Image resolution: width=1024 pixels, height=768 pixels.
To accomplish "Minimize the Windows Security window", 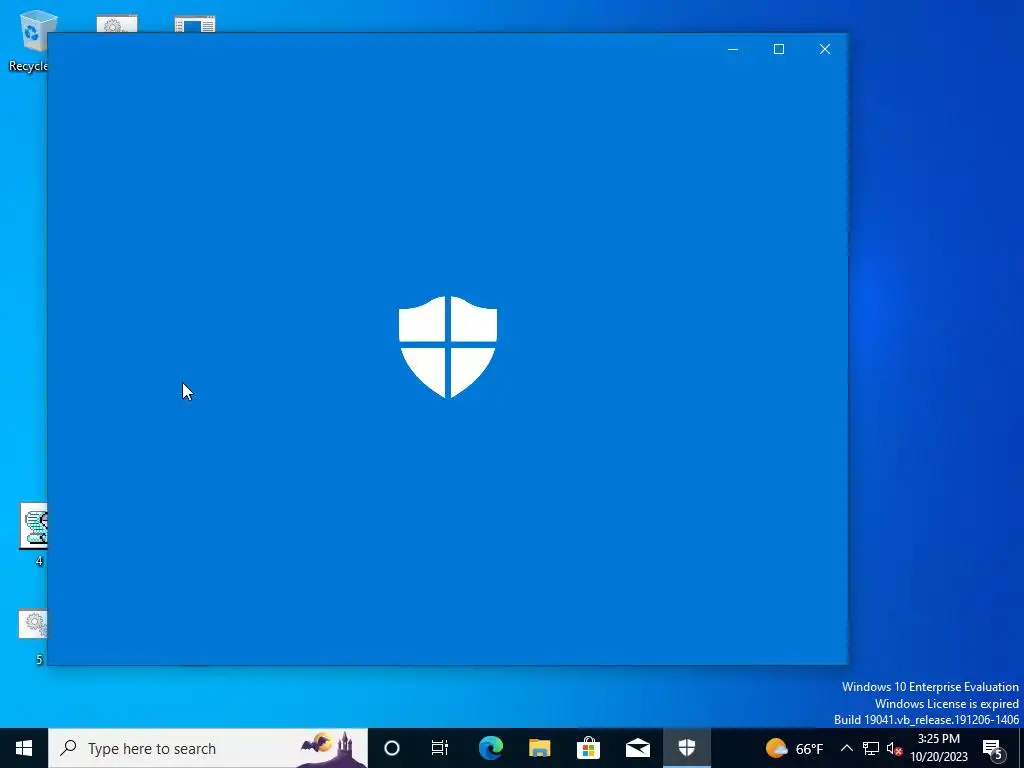I will [733, 49].
